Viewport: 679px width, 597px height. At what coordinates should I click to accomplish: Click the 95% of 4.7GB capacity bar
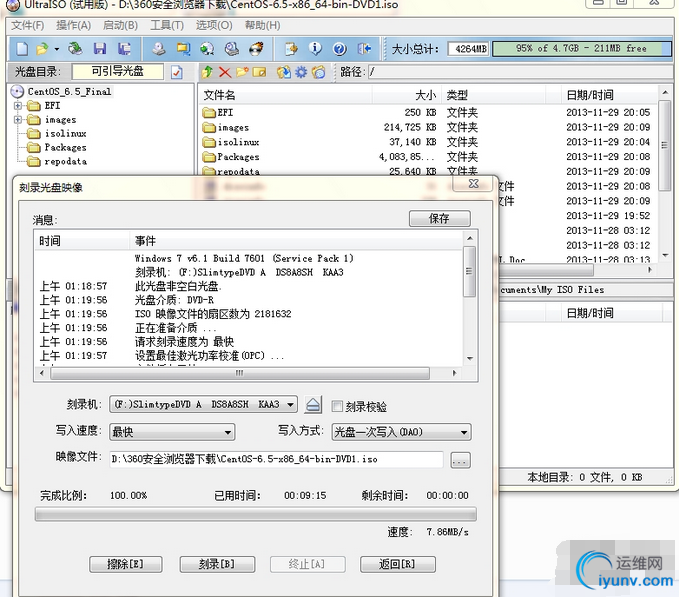[582, 48]
